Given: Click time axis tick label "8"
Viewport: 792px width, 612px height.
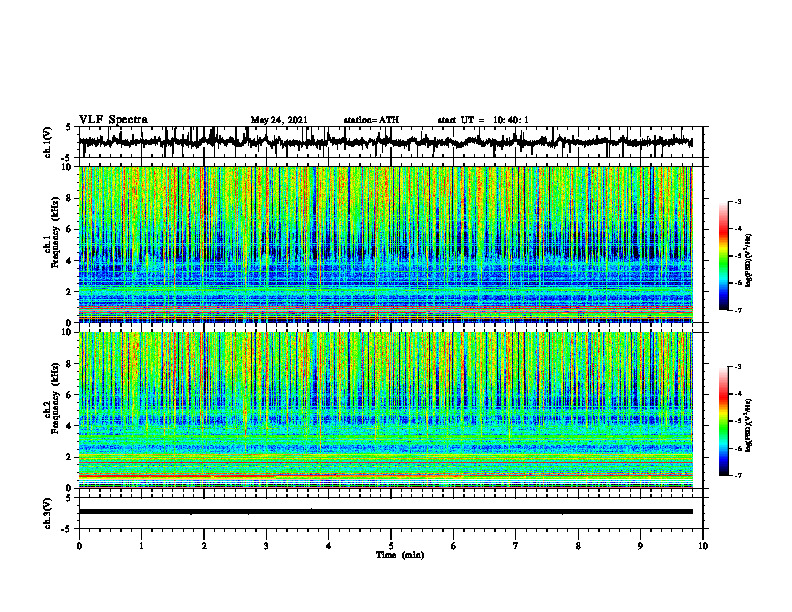Looking at the screenshot, I should point(578,546).
